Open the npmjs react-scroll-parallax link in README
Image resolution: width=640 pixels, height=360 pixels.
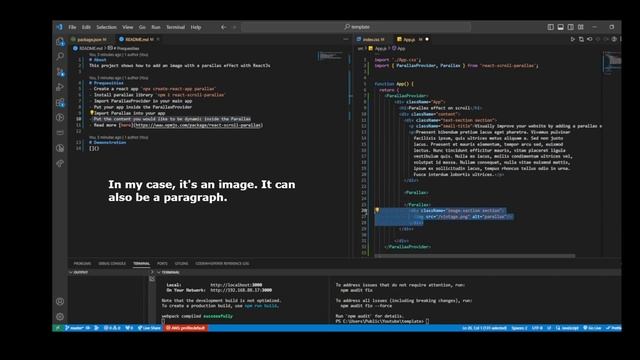pos(198,125)
